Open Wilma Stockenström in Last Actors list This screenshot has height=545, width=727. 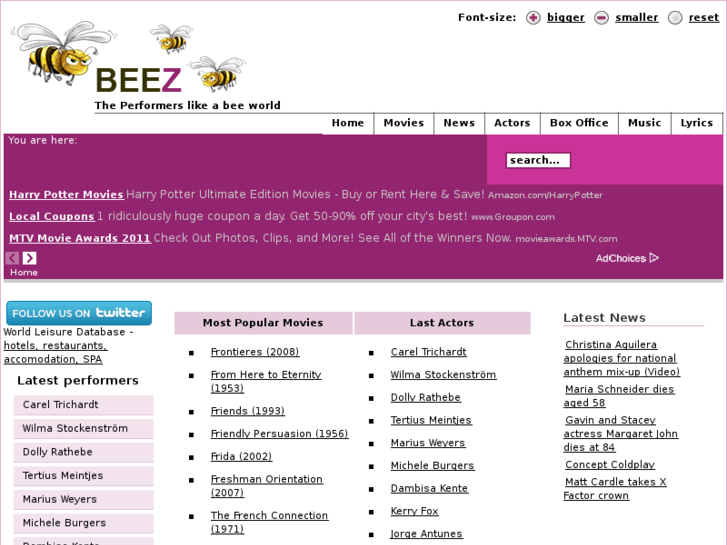(443, 375)
